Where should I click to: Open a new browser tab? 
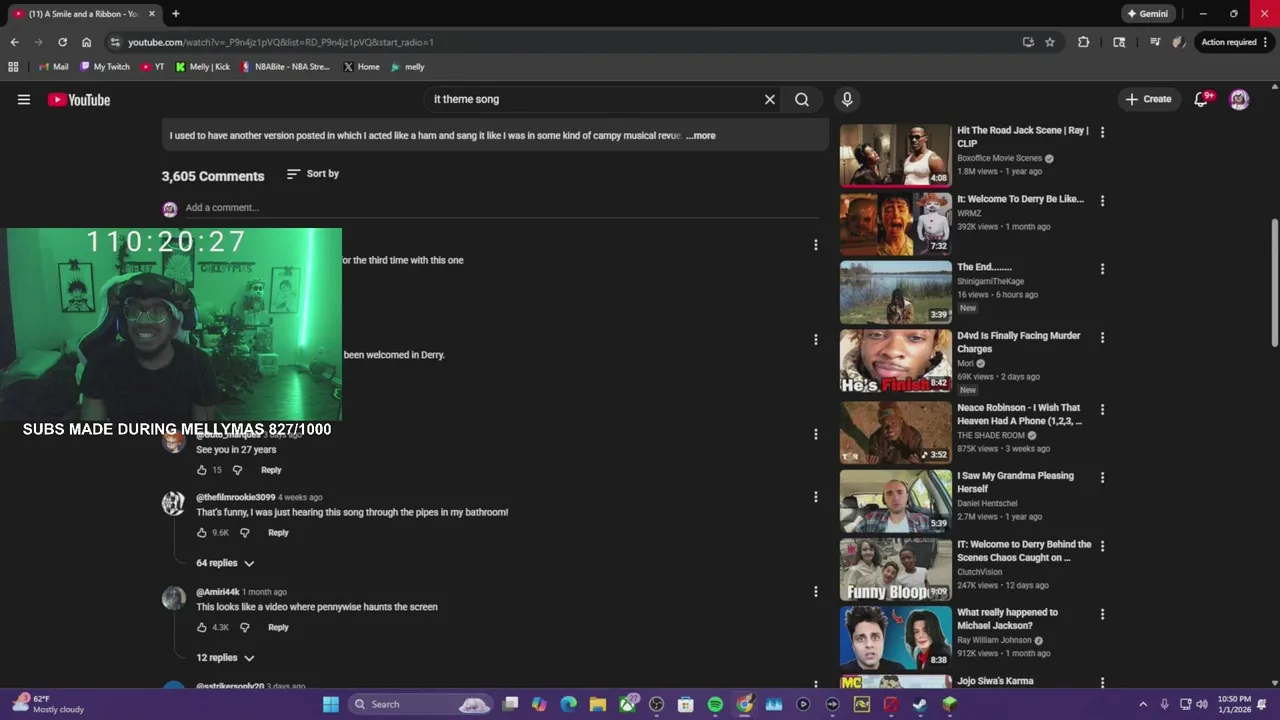[x=176, y=14]
